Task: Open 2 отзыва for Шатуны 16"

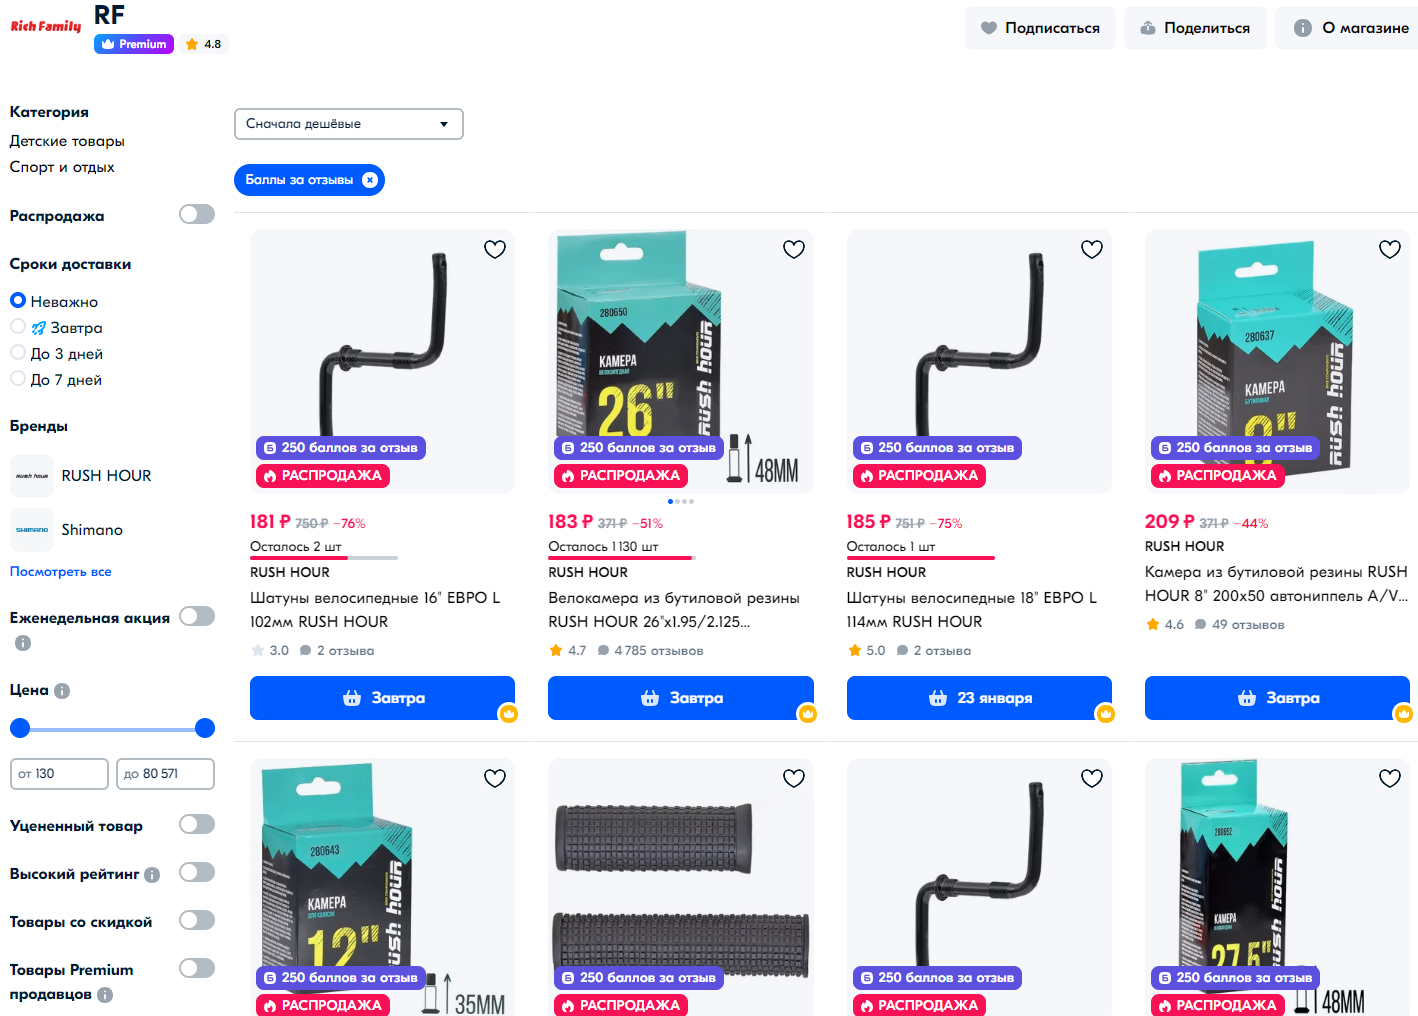Action: (337, 651)
